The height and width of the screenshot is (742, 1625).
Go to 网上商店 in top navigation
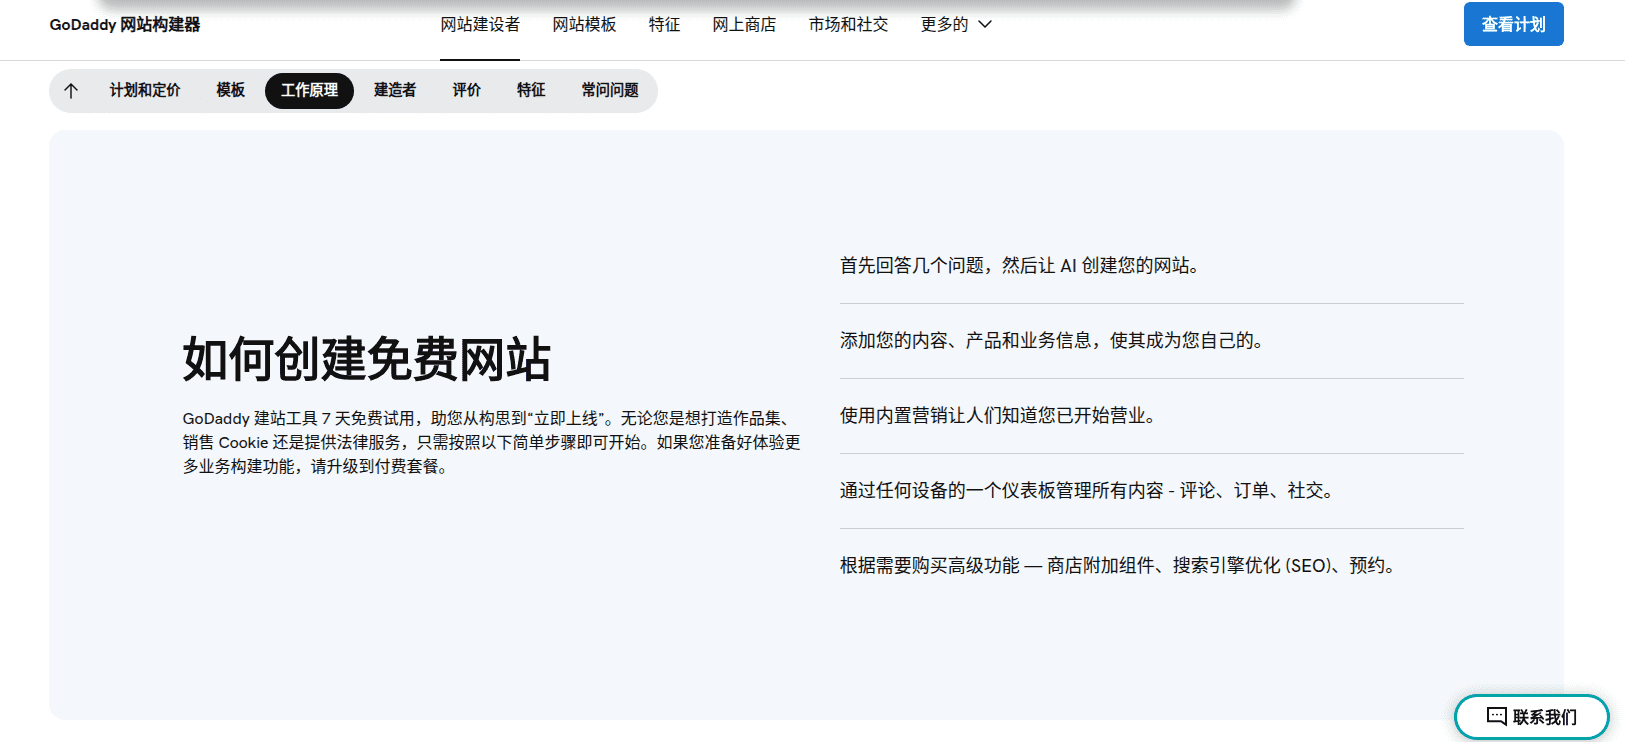(x=744, y=25)
